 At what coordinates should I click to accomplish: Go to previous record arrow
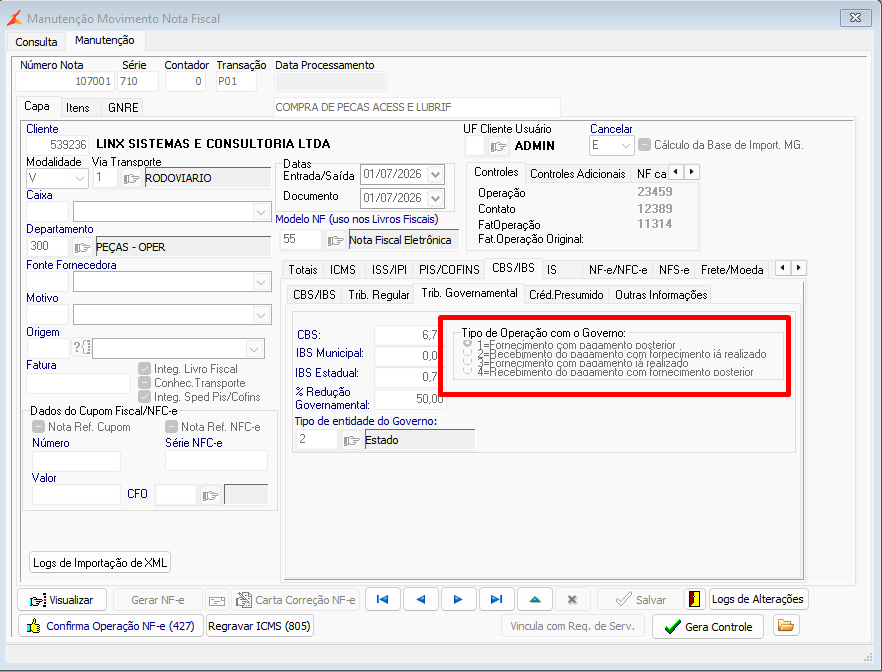coord(420,599)
